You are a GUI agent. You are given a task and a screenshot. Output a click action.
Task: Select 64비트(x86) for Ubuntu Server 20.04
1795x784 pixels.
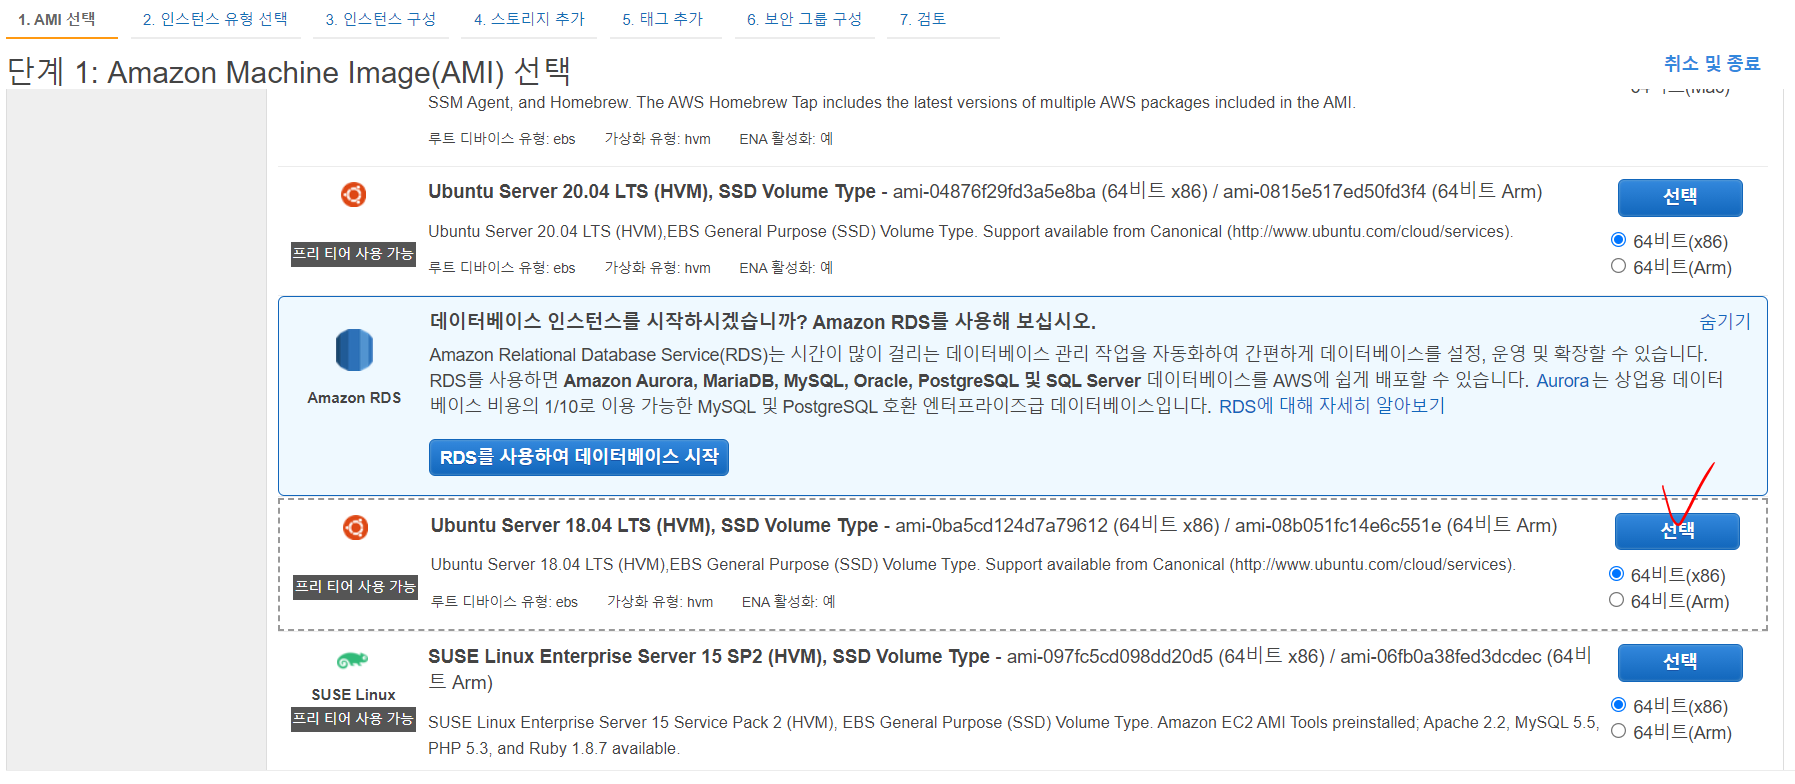pos(1618,240)
